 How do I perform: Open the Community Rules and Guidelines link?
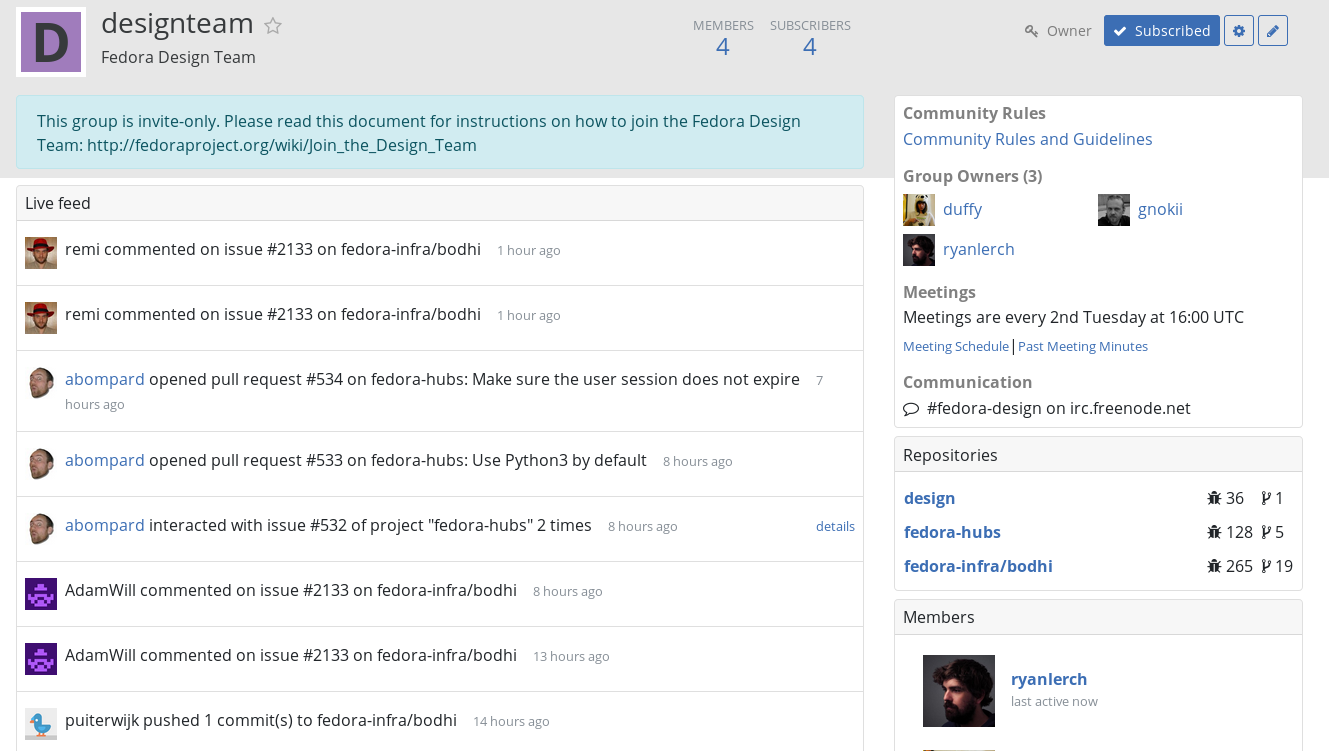pos(1028,139)
